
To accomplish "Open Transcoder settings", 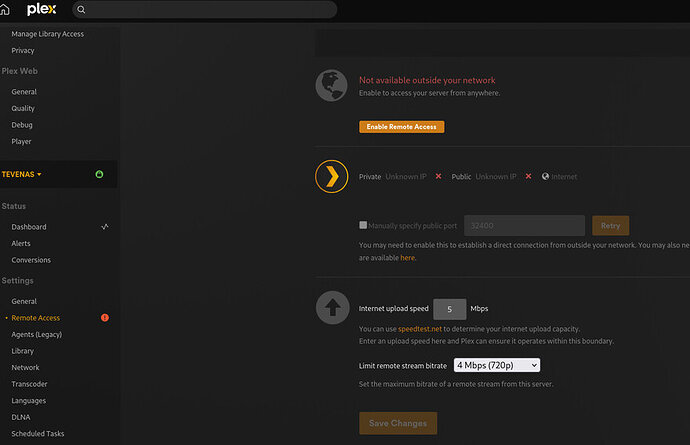I will [29, 384].
